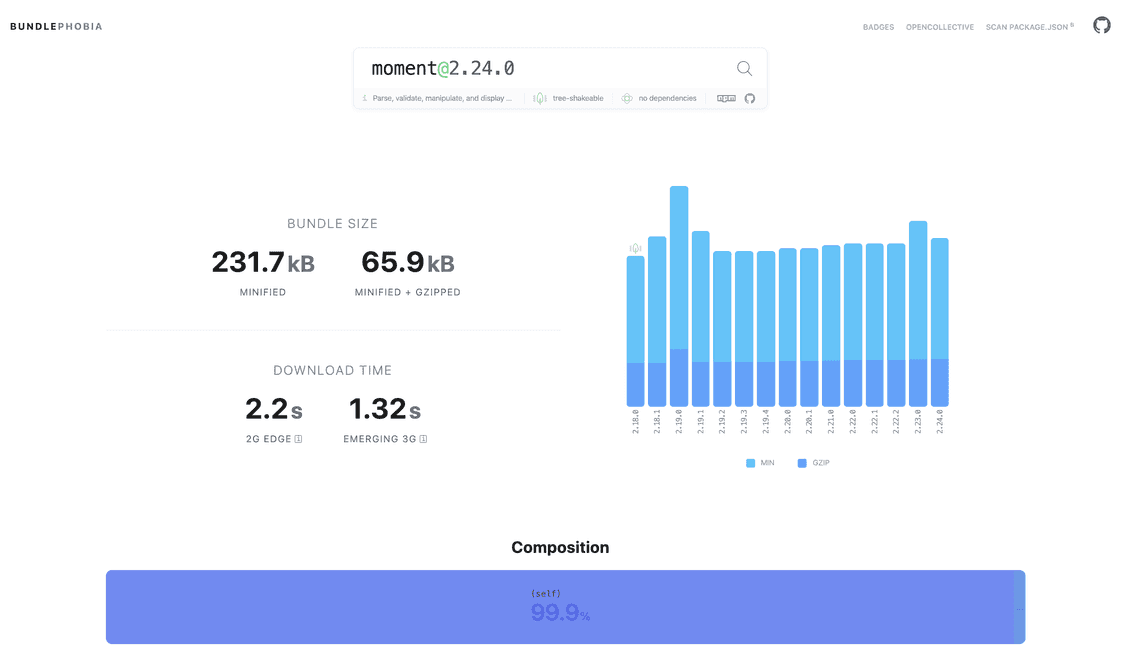The width and height of the screenshot is (1125, 646).
Task: Click the tree-shakeable leaf icon
Action: [540, 98]
